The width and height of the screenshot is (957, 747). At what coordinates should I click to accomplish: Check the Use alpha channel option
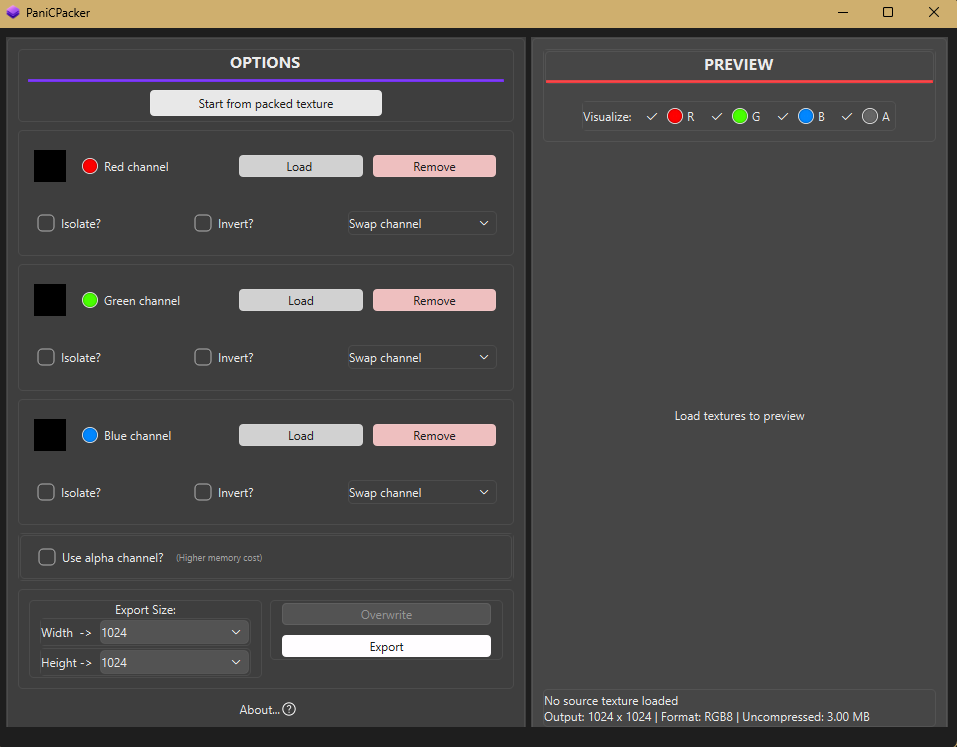tap(47, 557)
